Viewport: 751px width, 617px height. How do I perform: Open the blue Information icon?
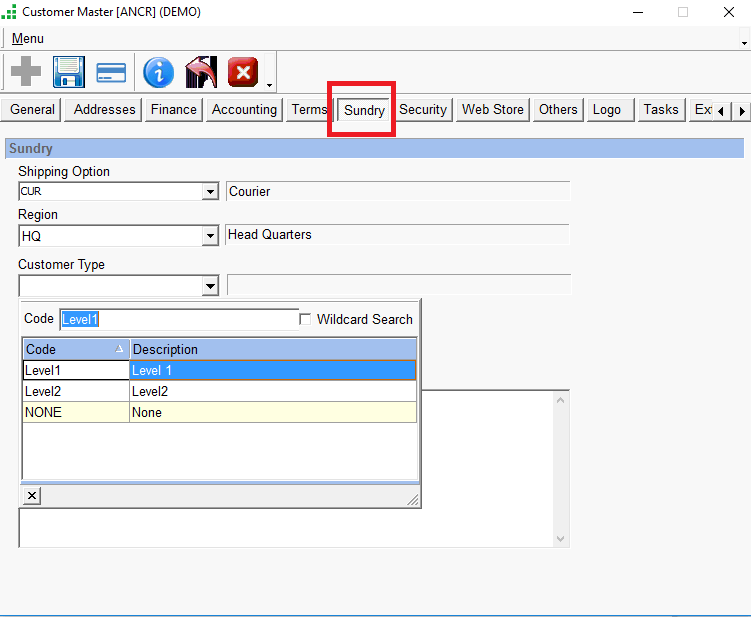click(x=158, y=72)
